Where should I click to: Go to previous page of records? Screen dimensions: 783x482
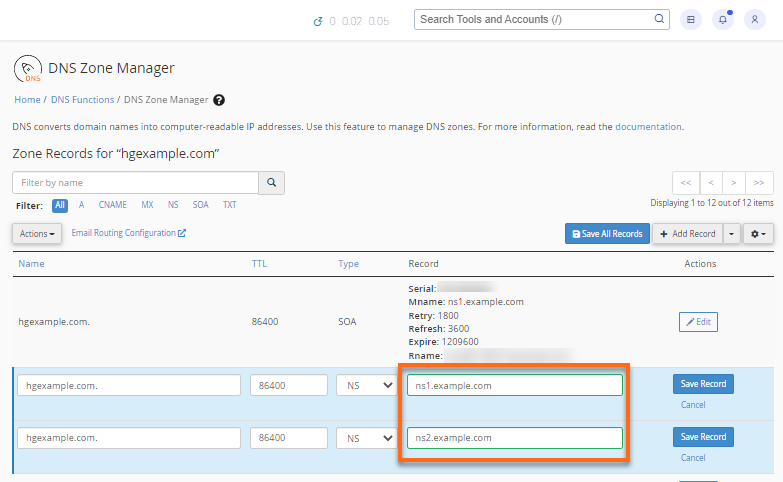point(711,183)
